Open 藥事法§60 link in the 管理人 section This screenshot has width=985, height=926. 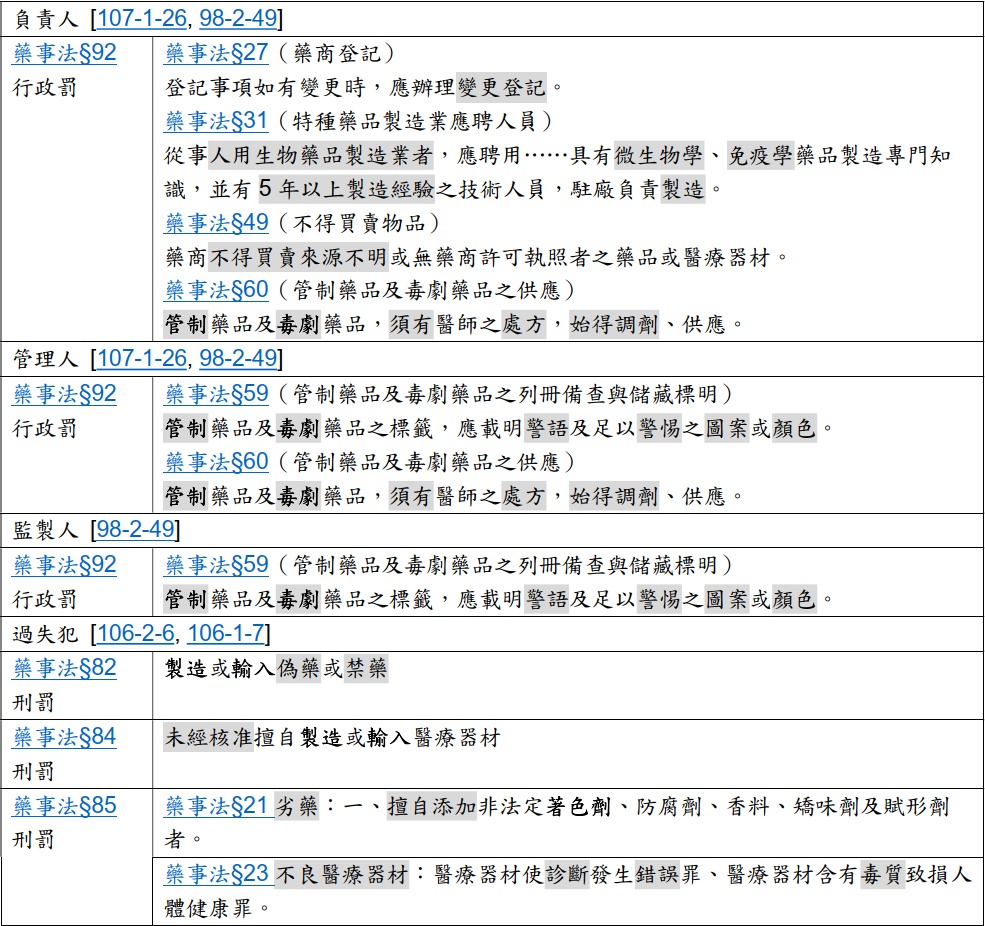tap(216, 461)
